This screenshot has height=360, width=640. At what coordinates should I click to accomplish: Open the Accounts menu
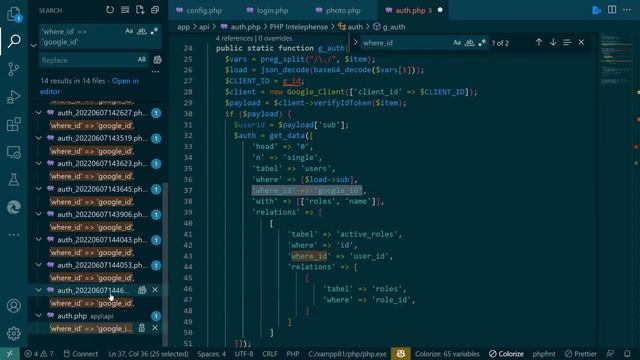pos(14,306)
